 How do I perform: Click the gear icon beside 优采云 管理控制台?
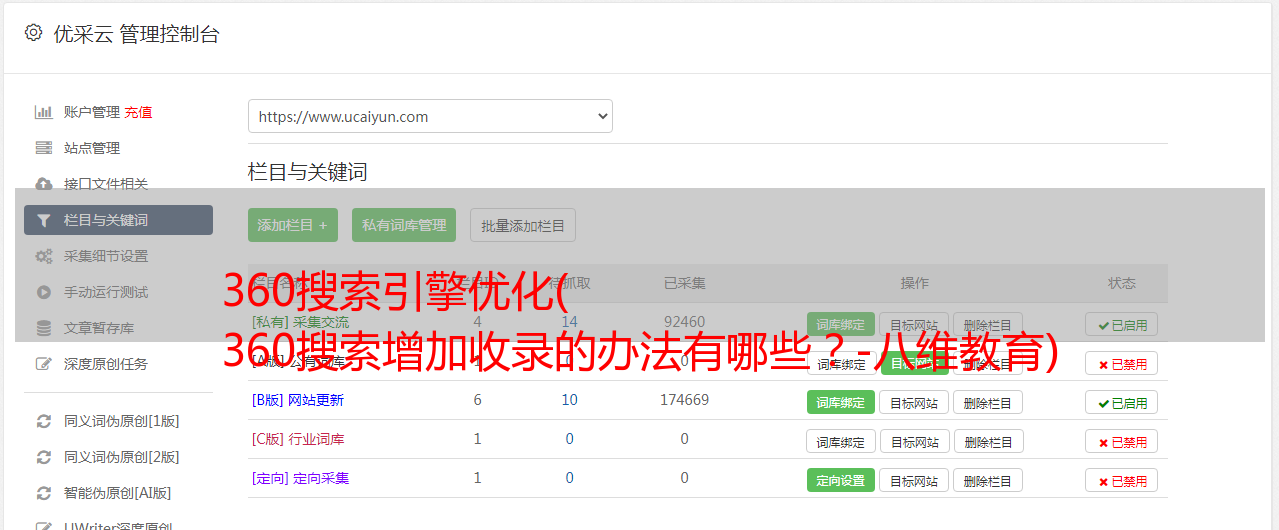[x=33, y=33]
